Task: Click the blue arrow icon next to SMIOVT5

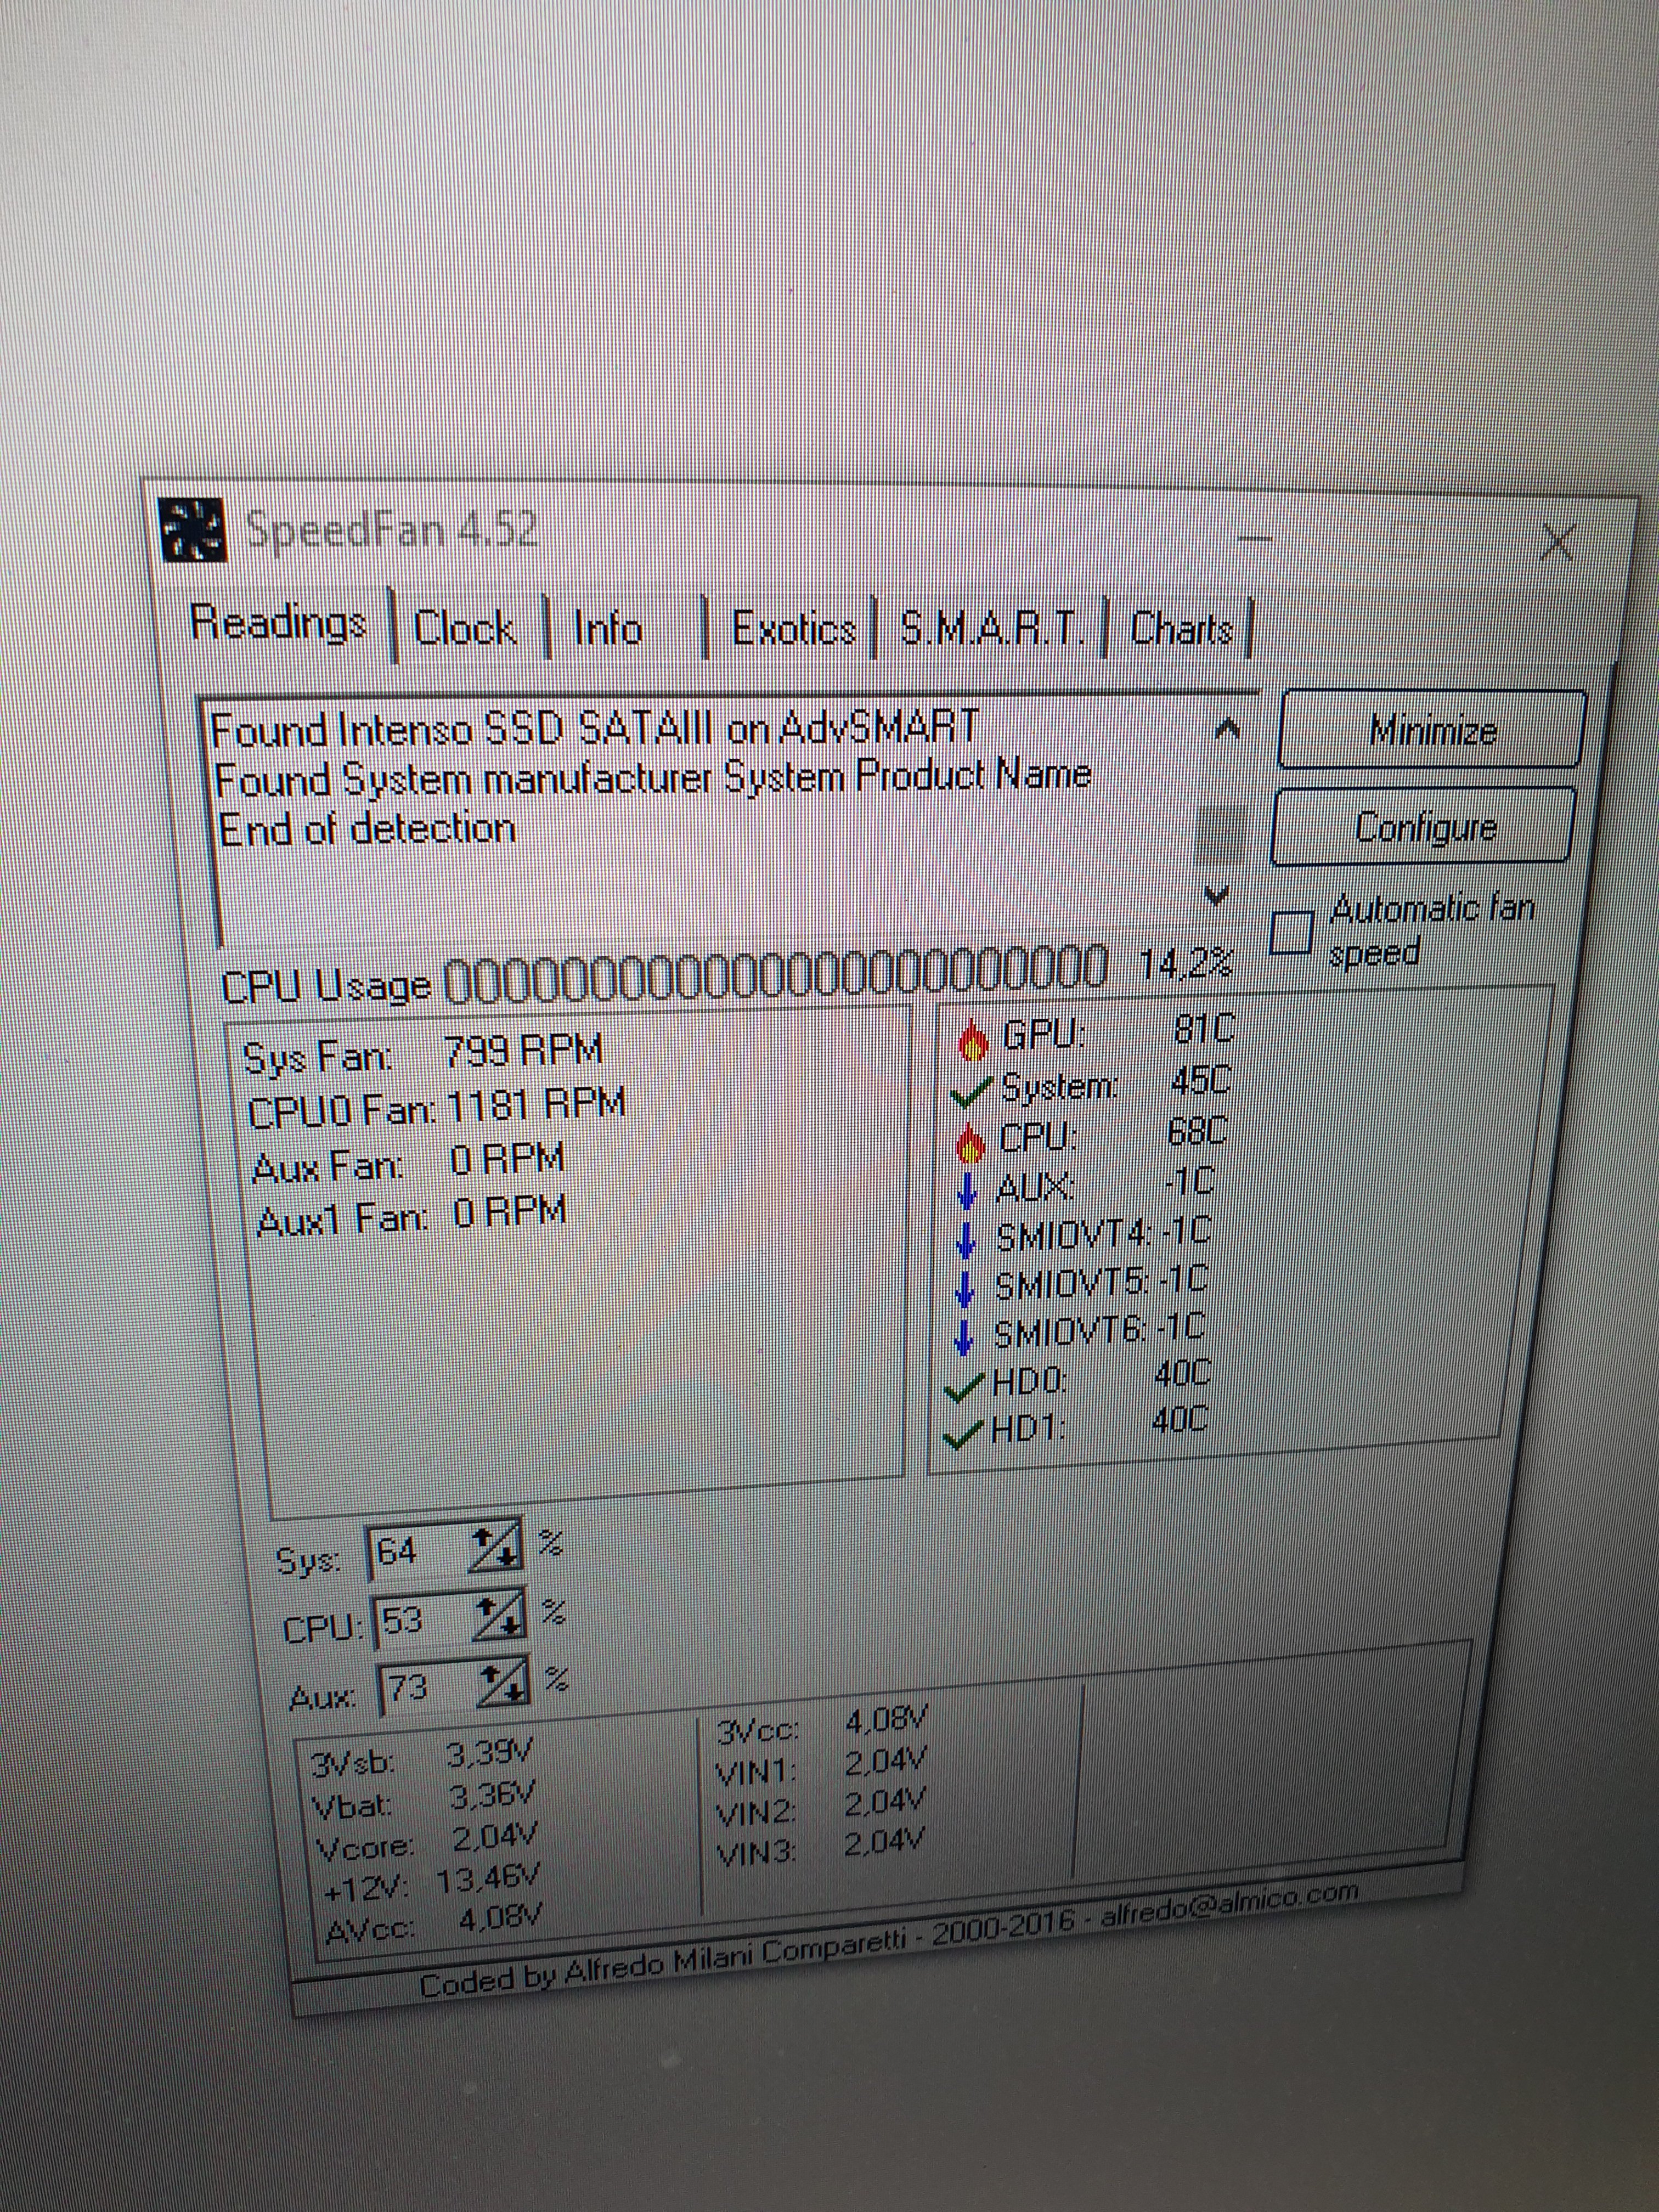Action: (965, 1290)
